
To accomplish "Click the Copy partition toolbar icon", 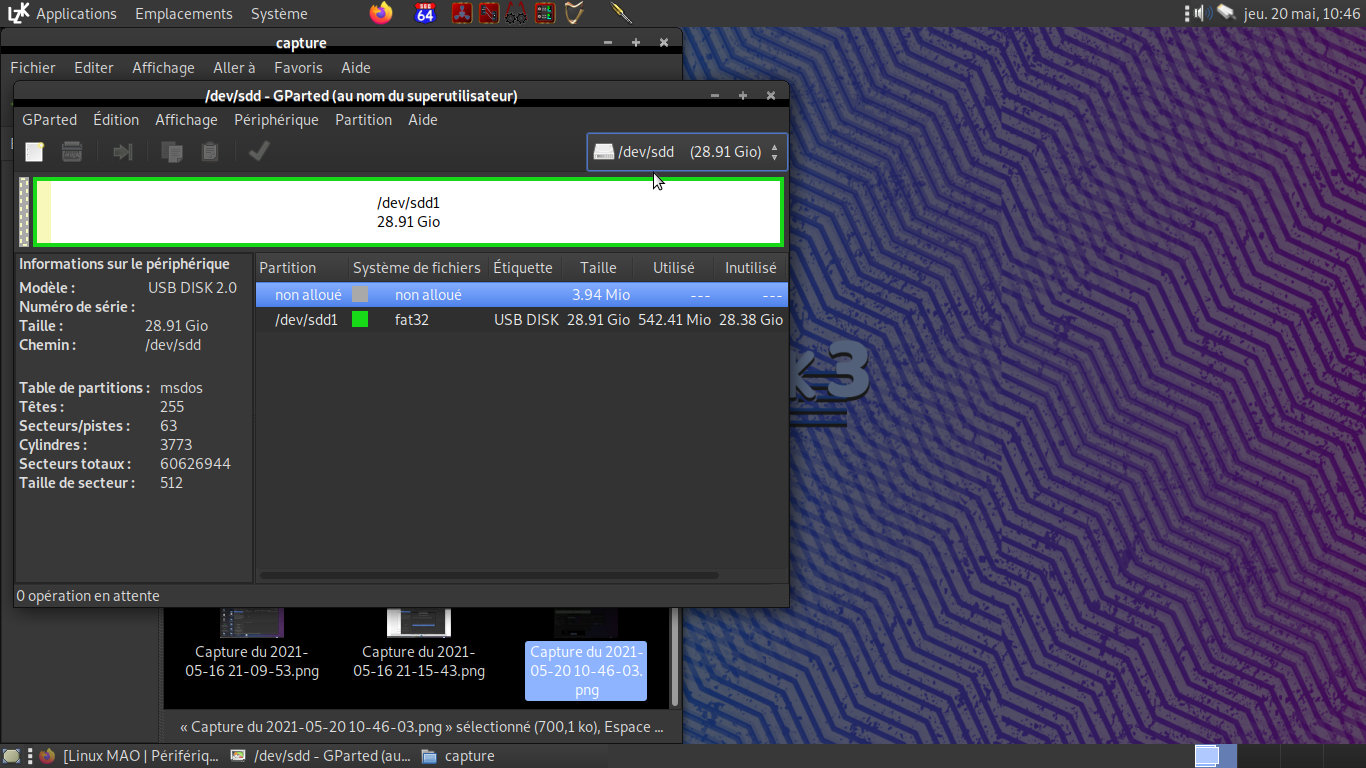I will [x=172, y=152].
